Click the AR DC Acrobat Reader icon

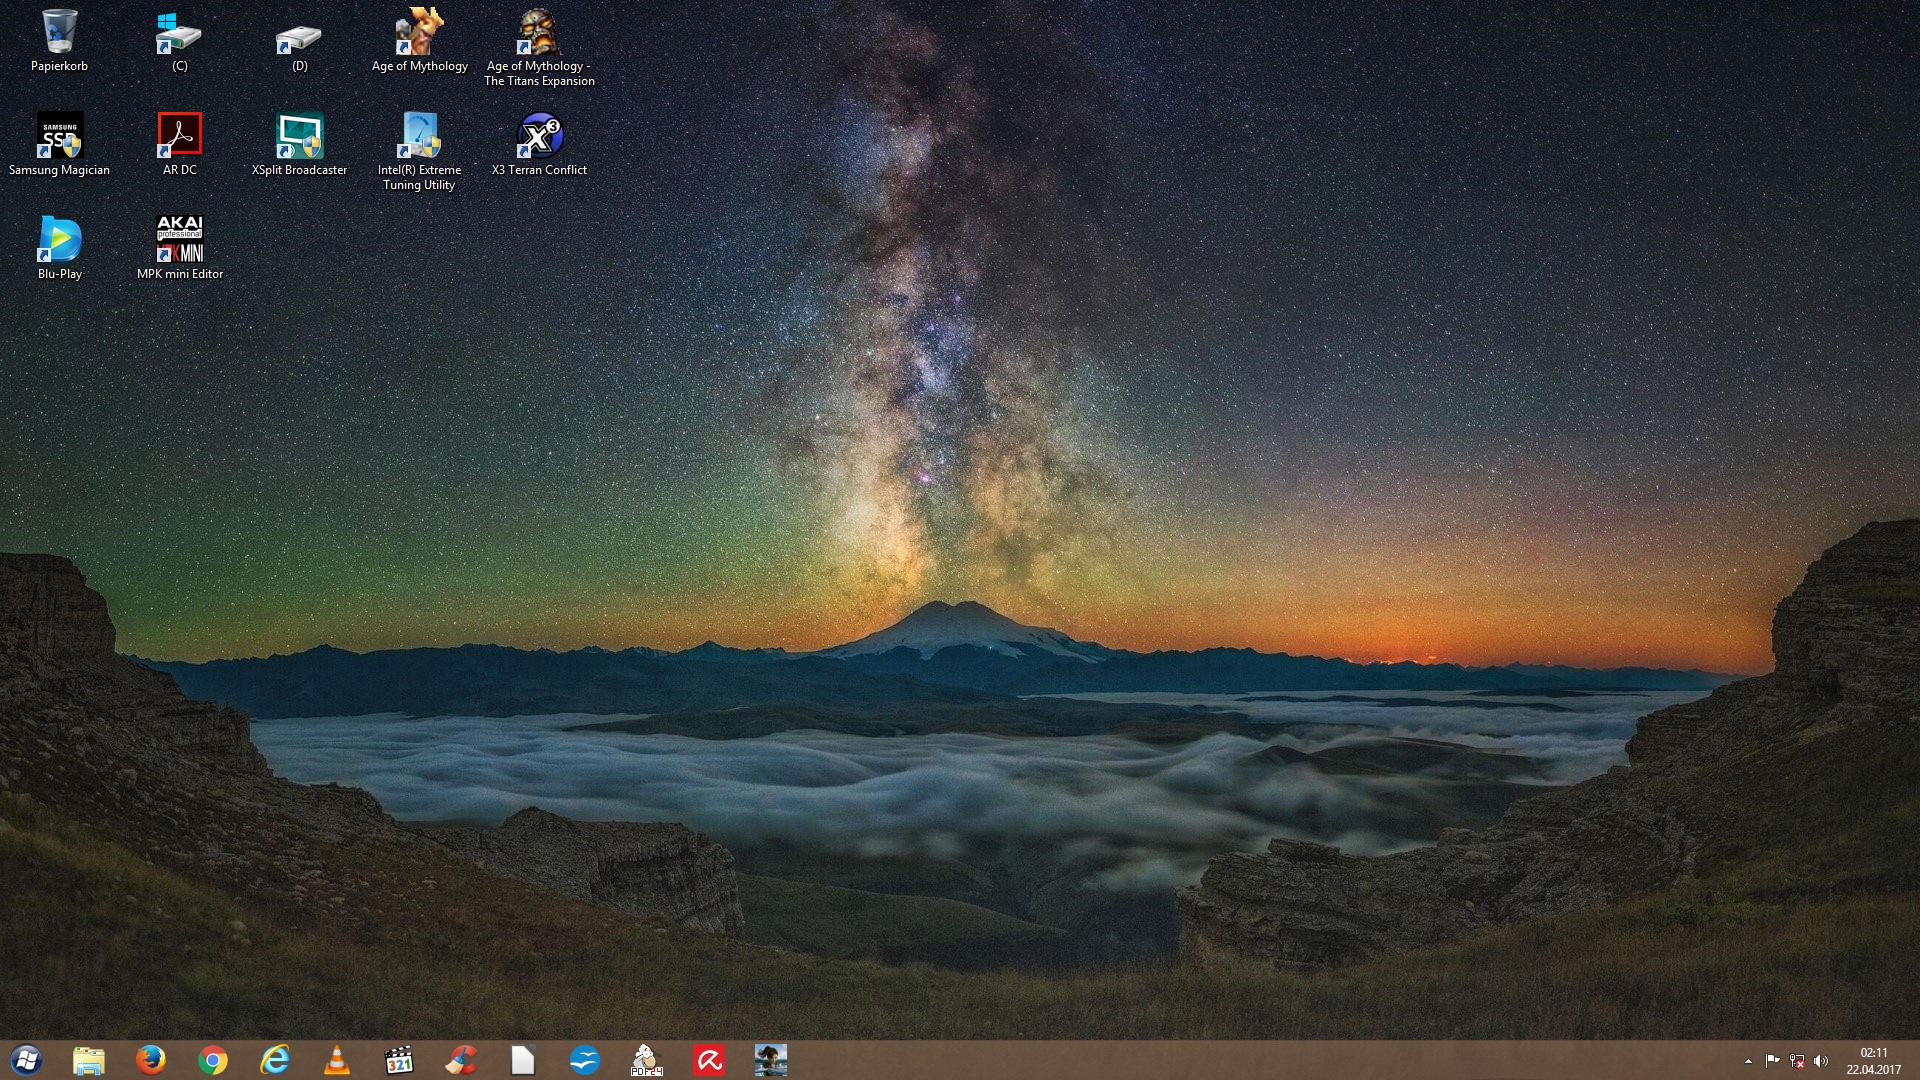pyautogui.click(x=180, y=136)
